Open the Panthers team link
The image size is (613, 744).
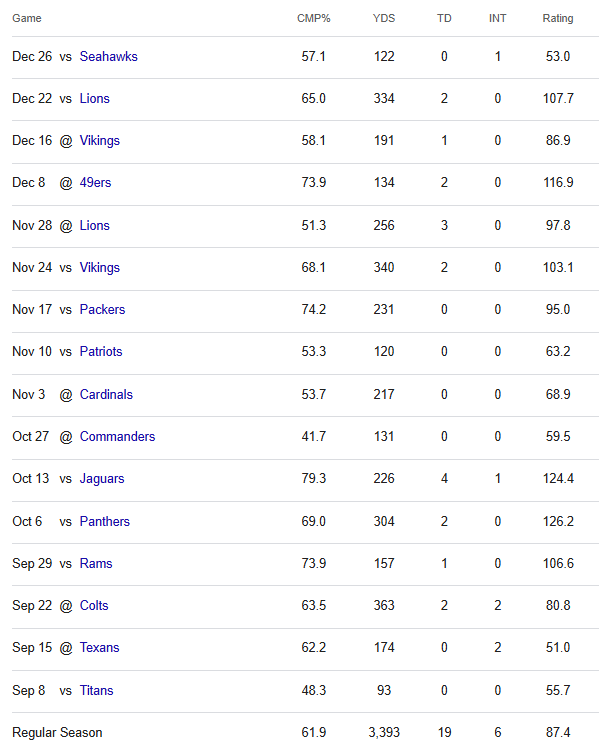104,522
